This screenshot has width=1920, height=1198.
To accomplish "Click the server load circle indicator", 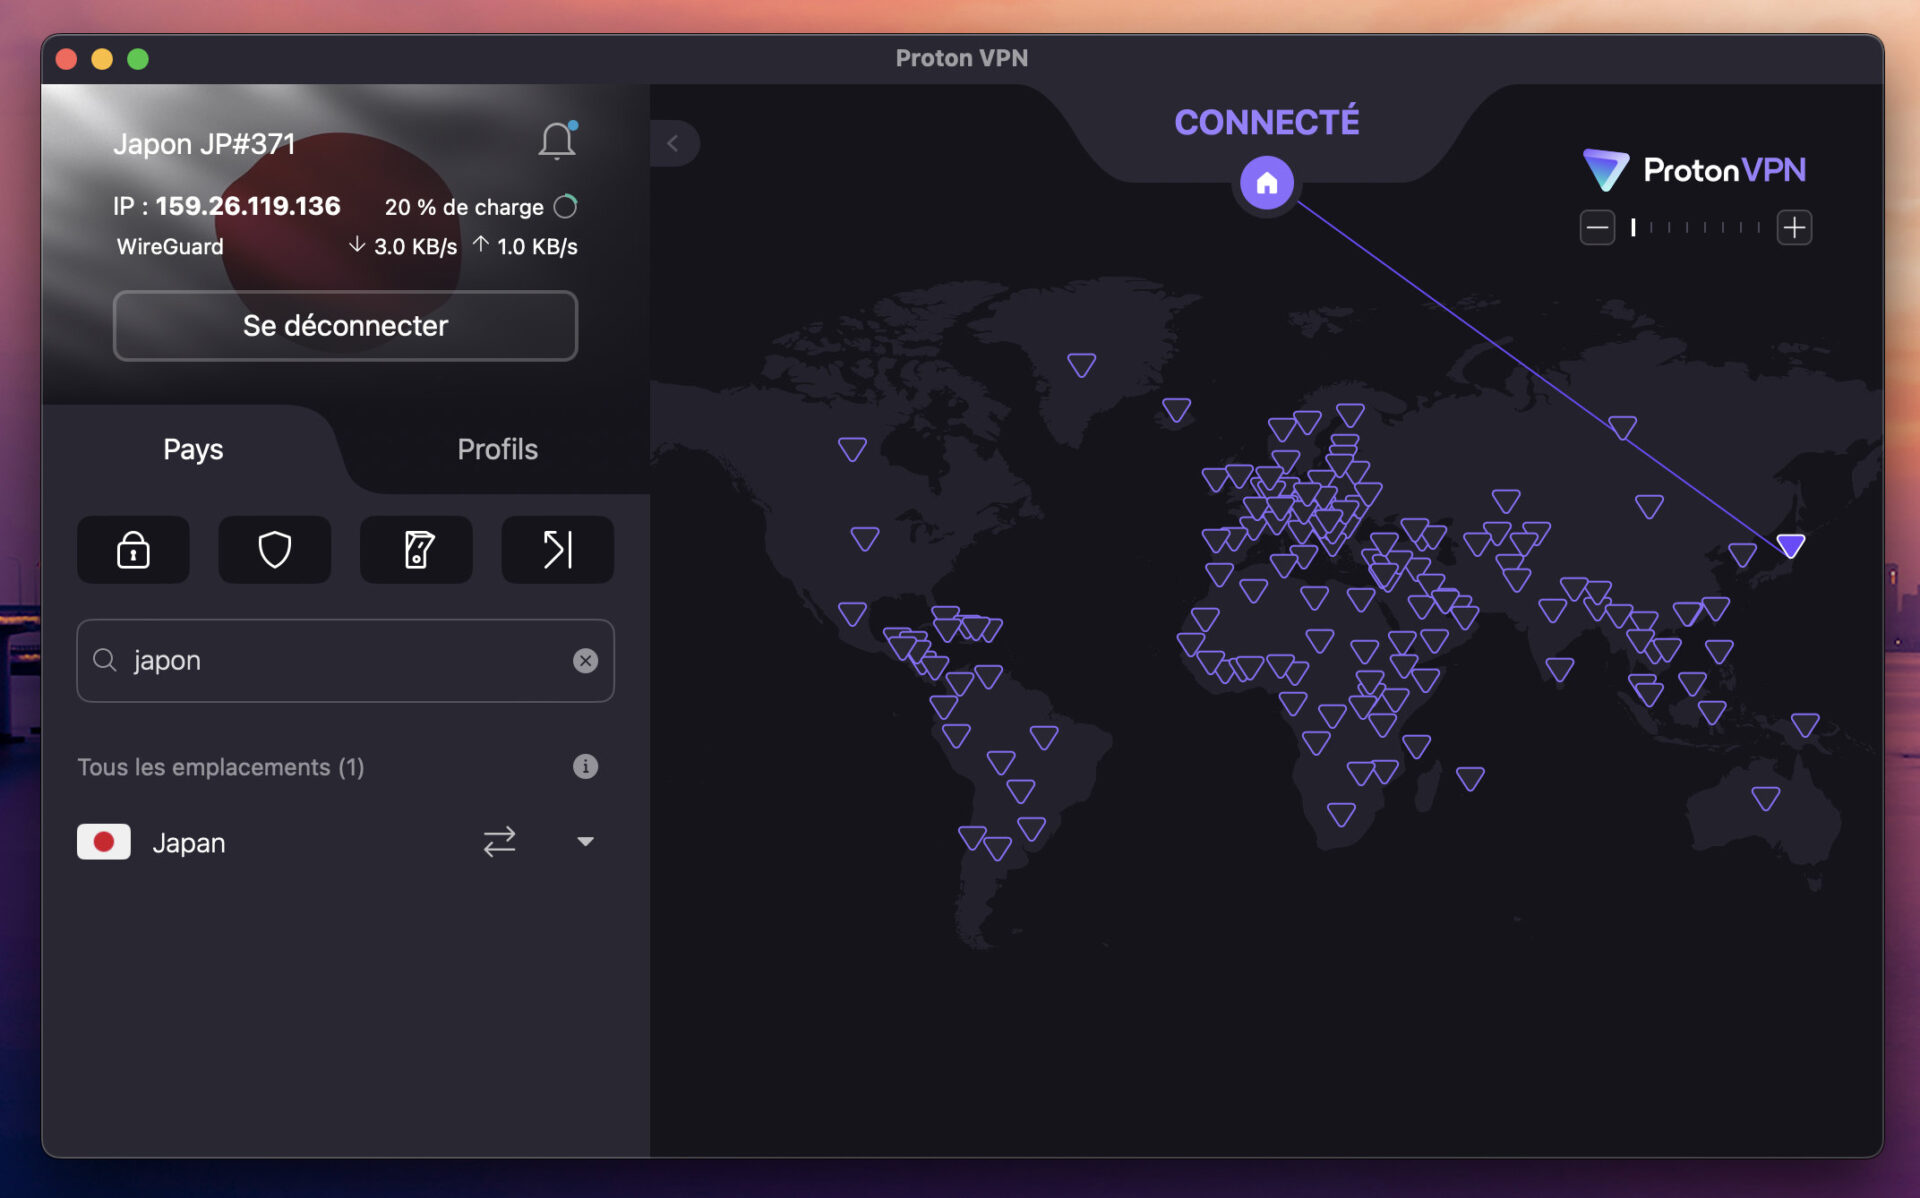I will click(566, 207).
